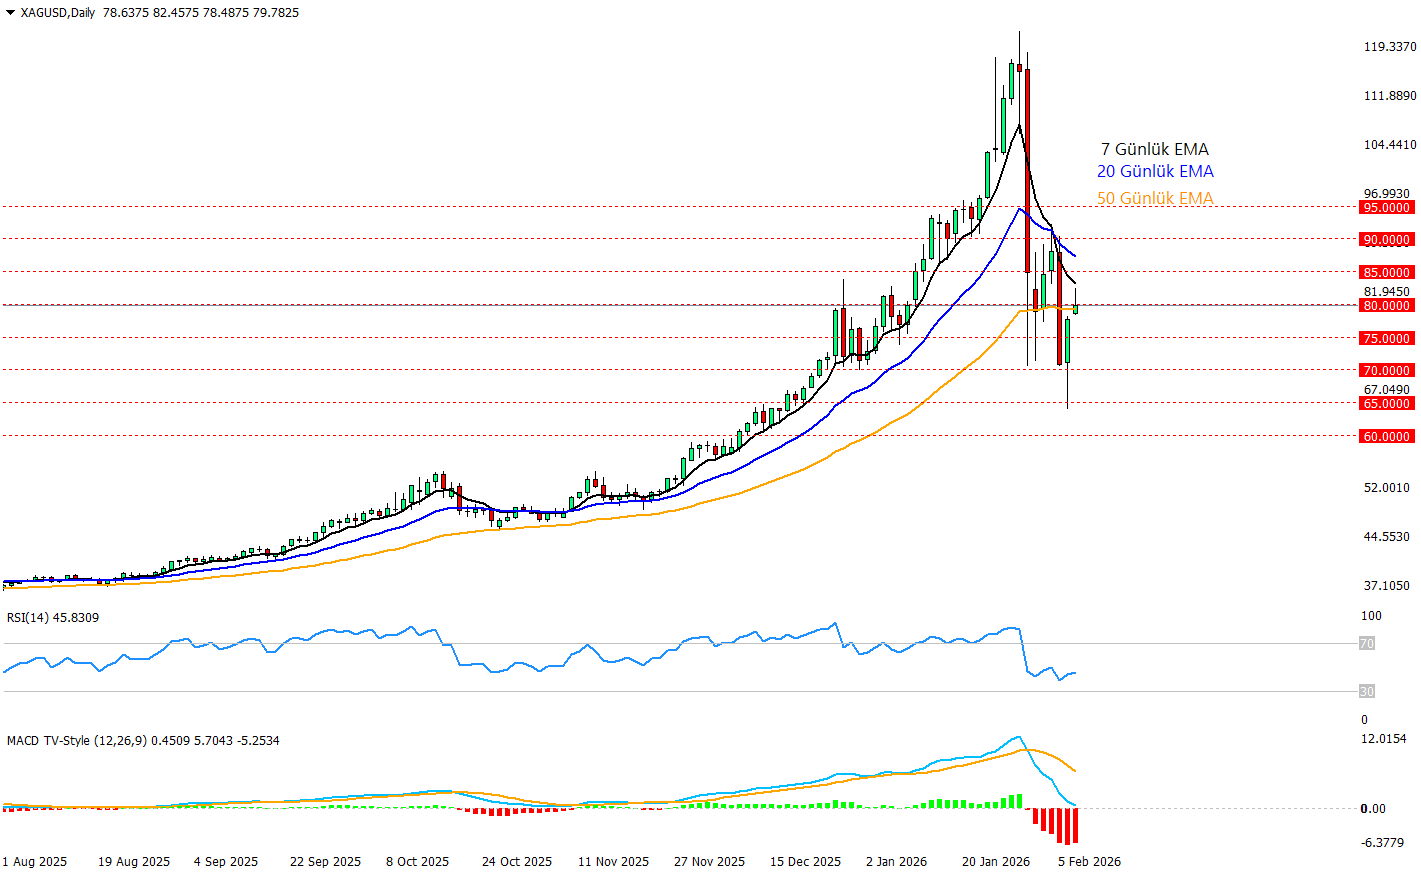Pick the 80.0000 red price level tag
The height and width of the screenshot is (874, 1421).
coord(1386,306)
